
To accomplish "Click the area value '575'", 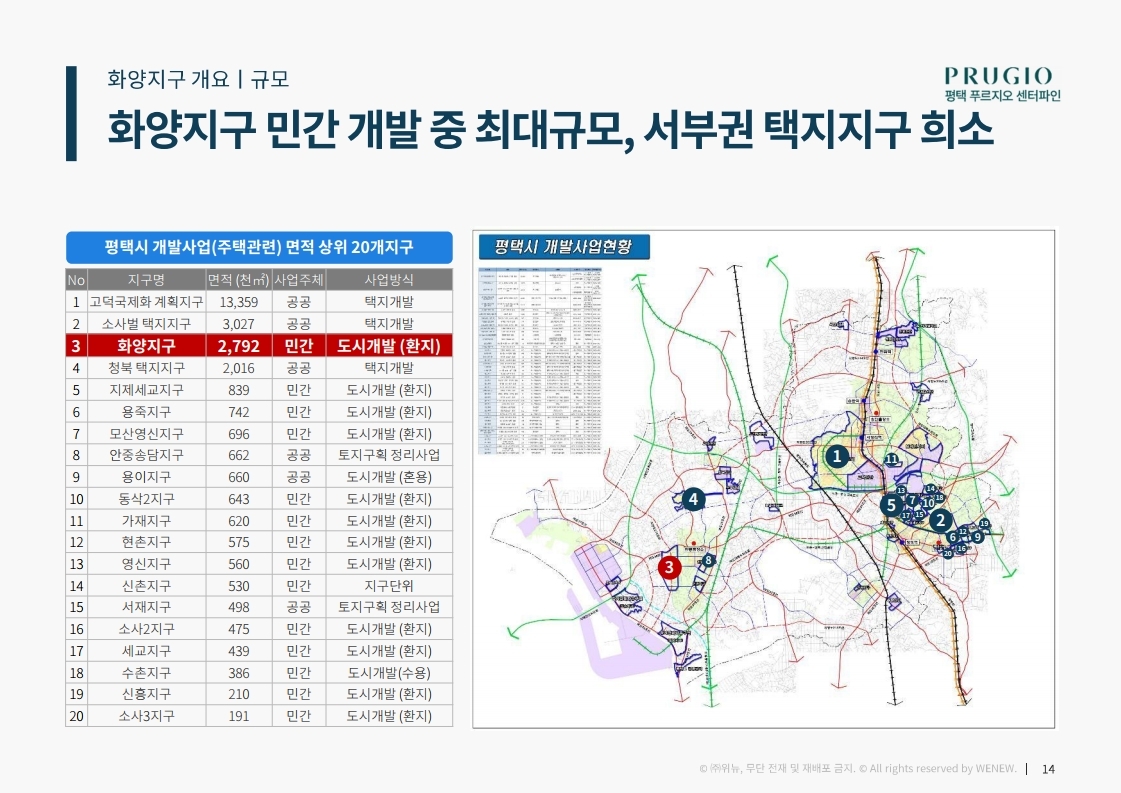I will [x=239, y=542].
